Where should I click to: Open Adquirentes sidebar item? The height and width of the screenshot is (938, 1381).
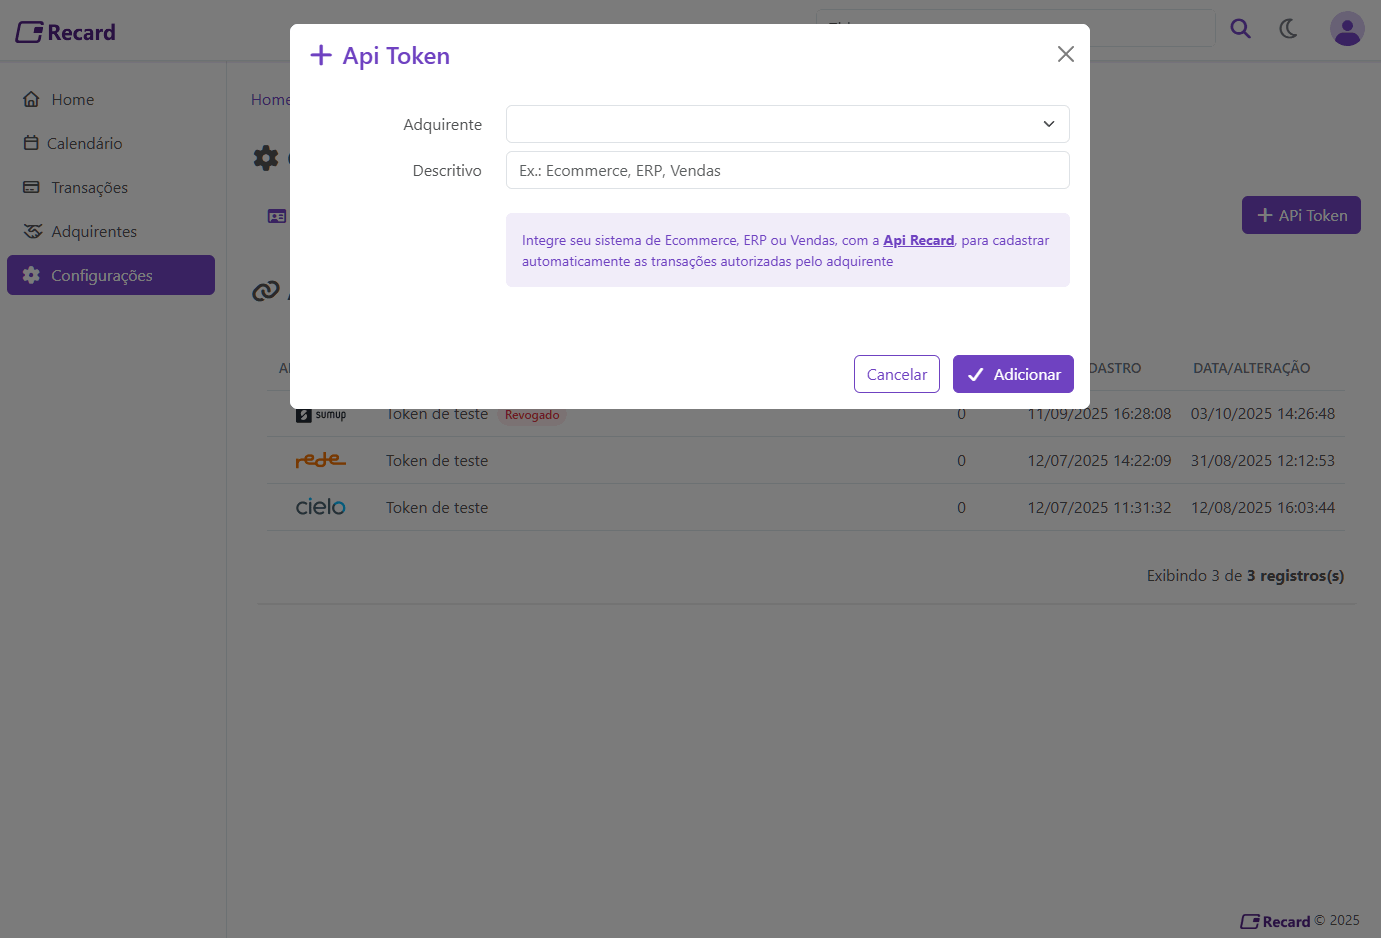(94, 232)
